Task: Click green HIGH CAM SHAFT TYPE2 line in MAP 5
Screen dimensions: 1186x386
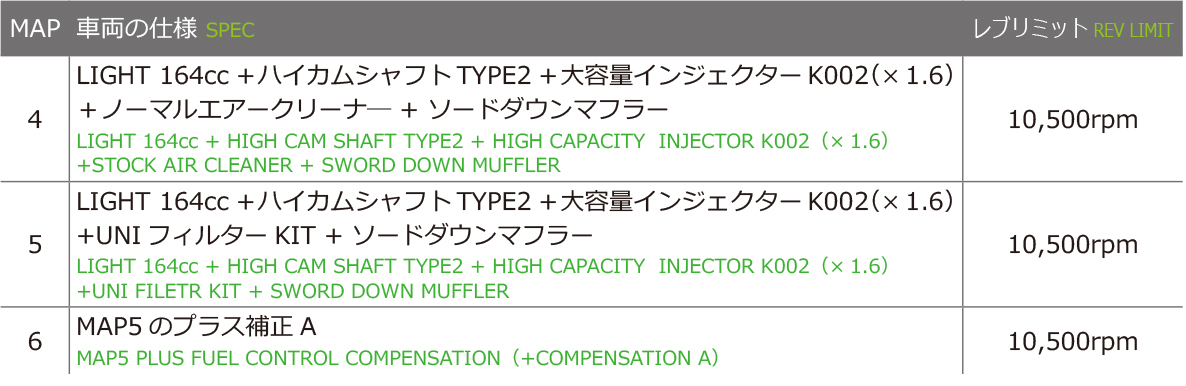Action: pyautogui.click(x=483, y=266)
